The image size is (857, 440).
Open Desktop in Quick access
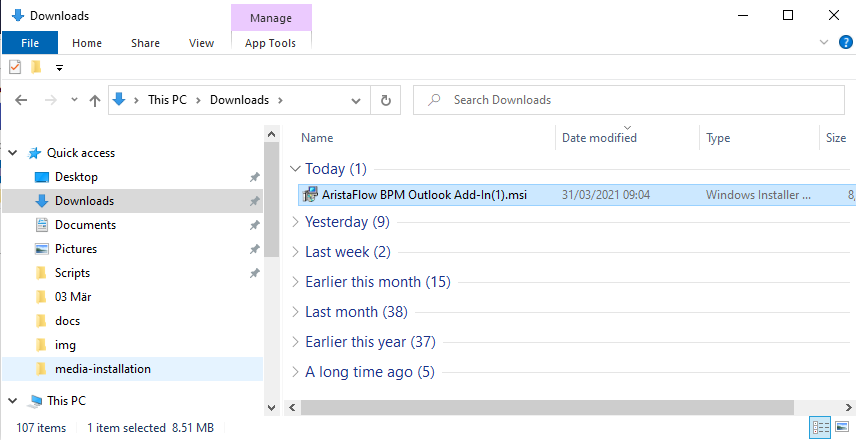tap(76, 177)
